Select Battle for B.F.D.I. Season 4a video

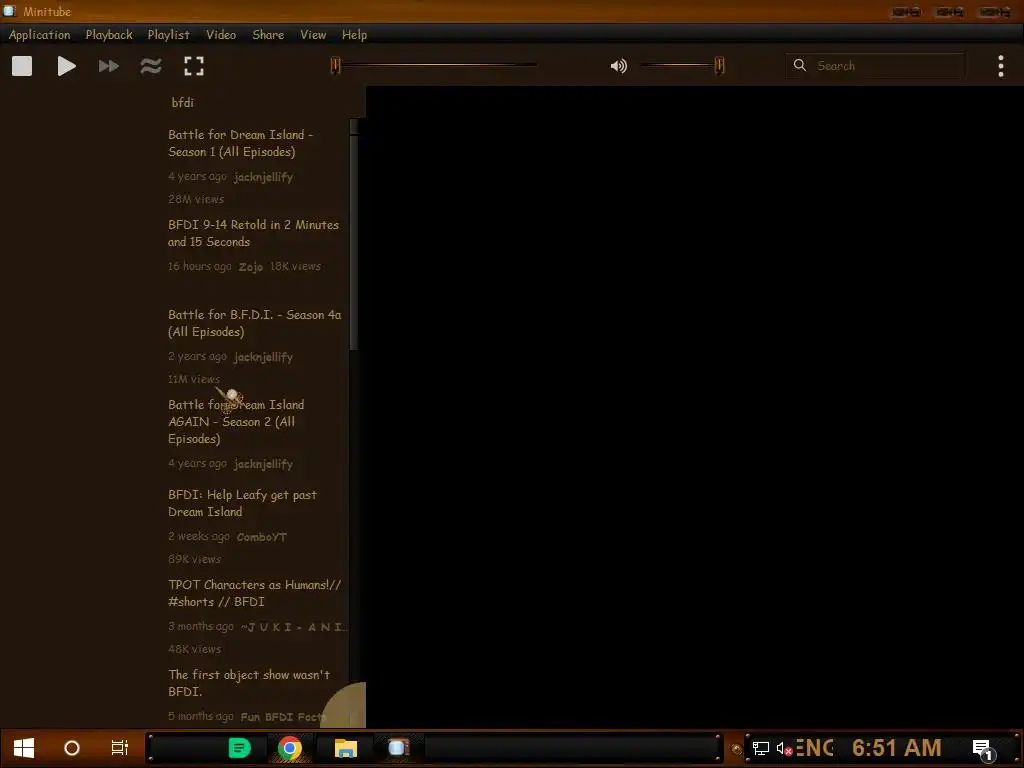point(255,323)
